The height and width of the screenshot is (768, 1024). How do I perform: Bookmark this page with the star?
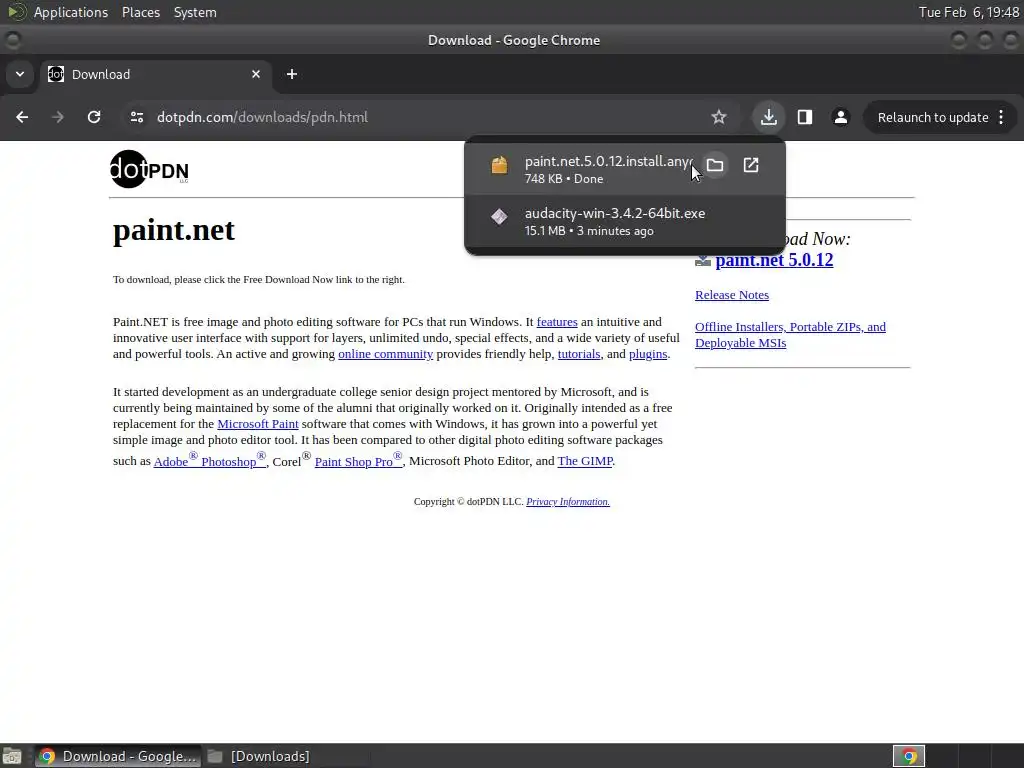point(719,117)
